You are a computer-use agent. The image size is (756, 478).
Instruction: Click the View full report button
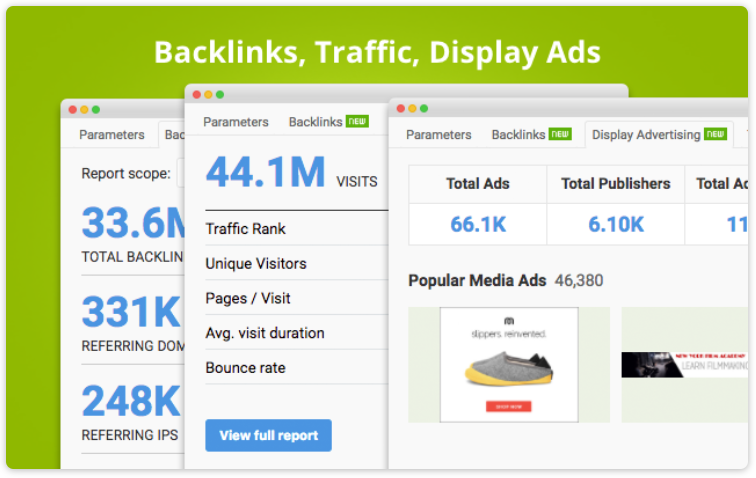click(x=268, y=435)
